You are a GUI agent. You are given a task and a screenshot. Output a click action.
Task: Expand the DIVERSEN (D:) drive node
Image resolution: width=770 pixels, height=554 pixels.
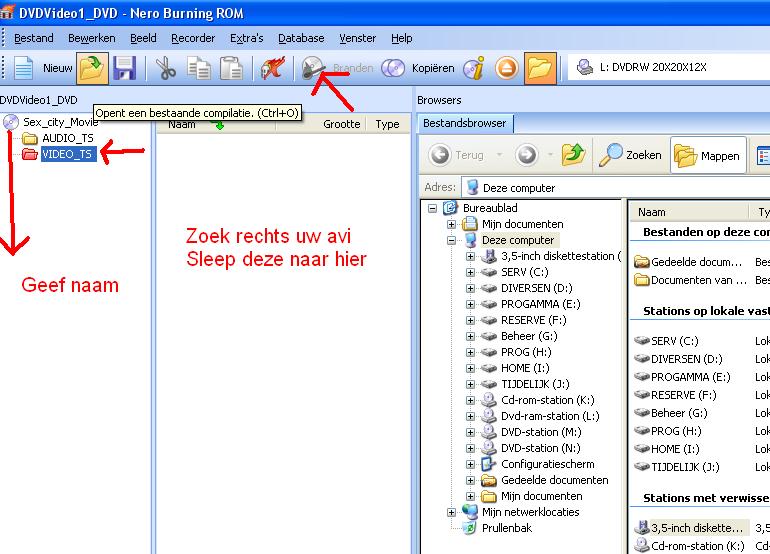pos(470,288)
